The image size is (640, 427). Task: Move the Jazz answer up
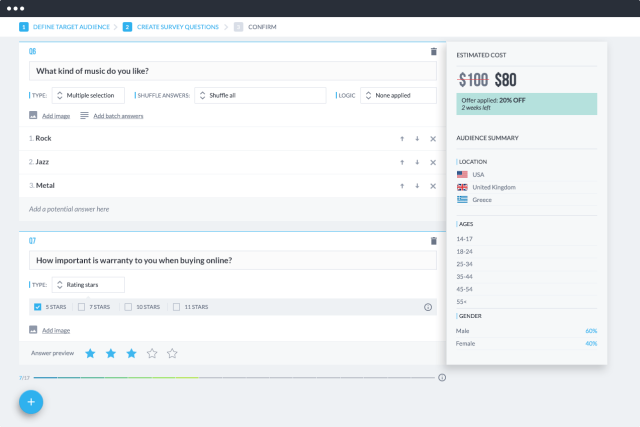402,162
